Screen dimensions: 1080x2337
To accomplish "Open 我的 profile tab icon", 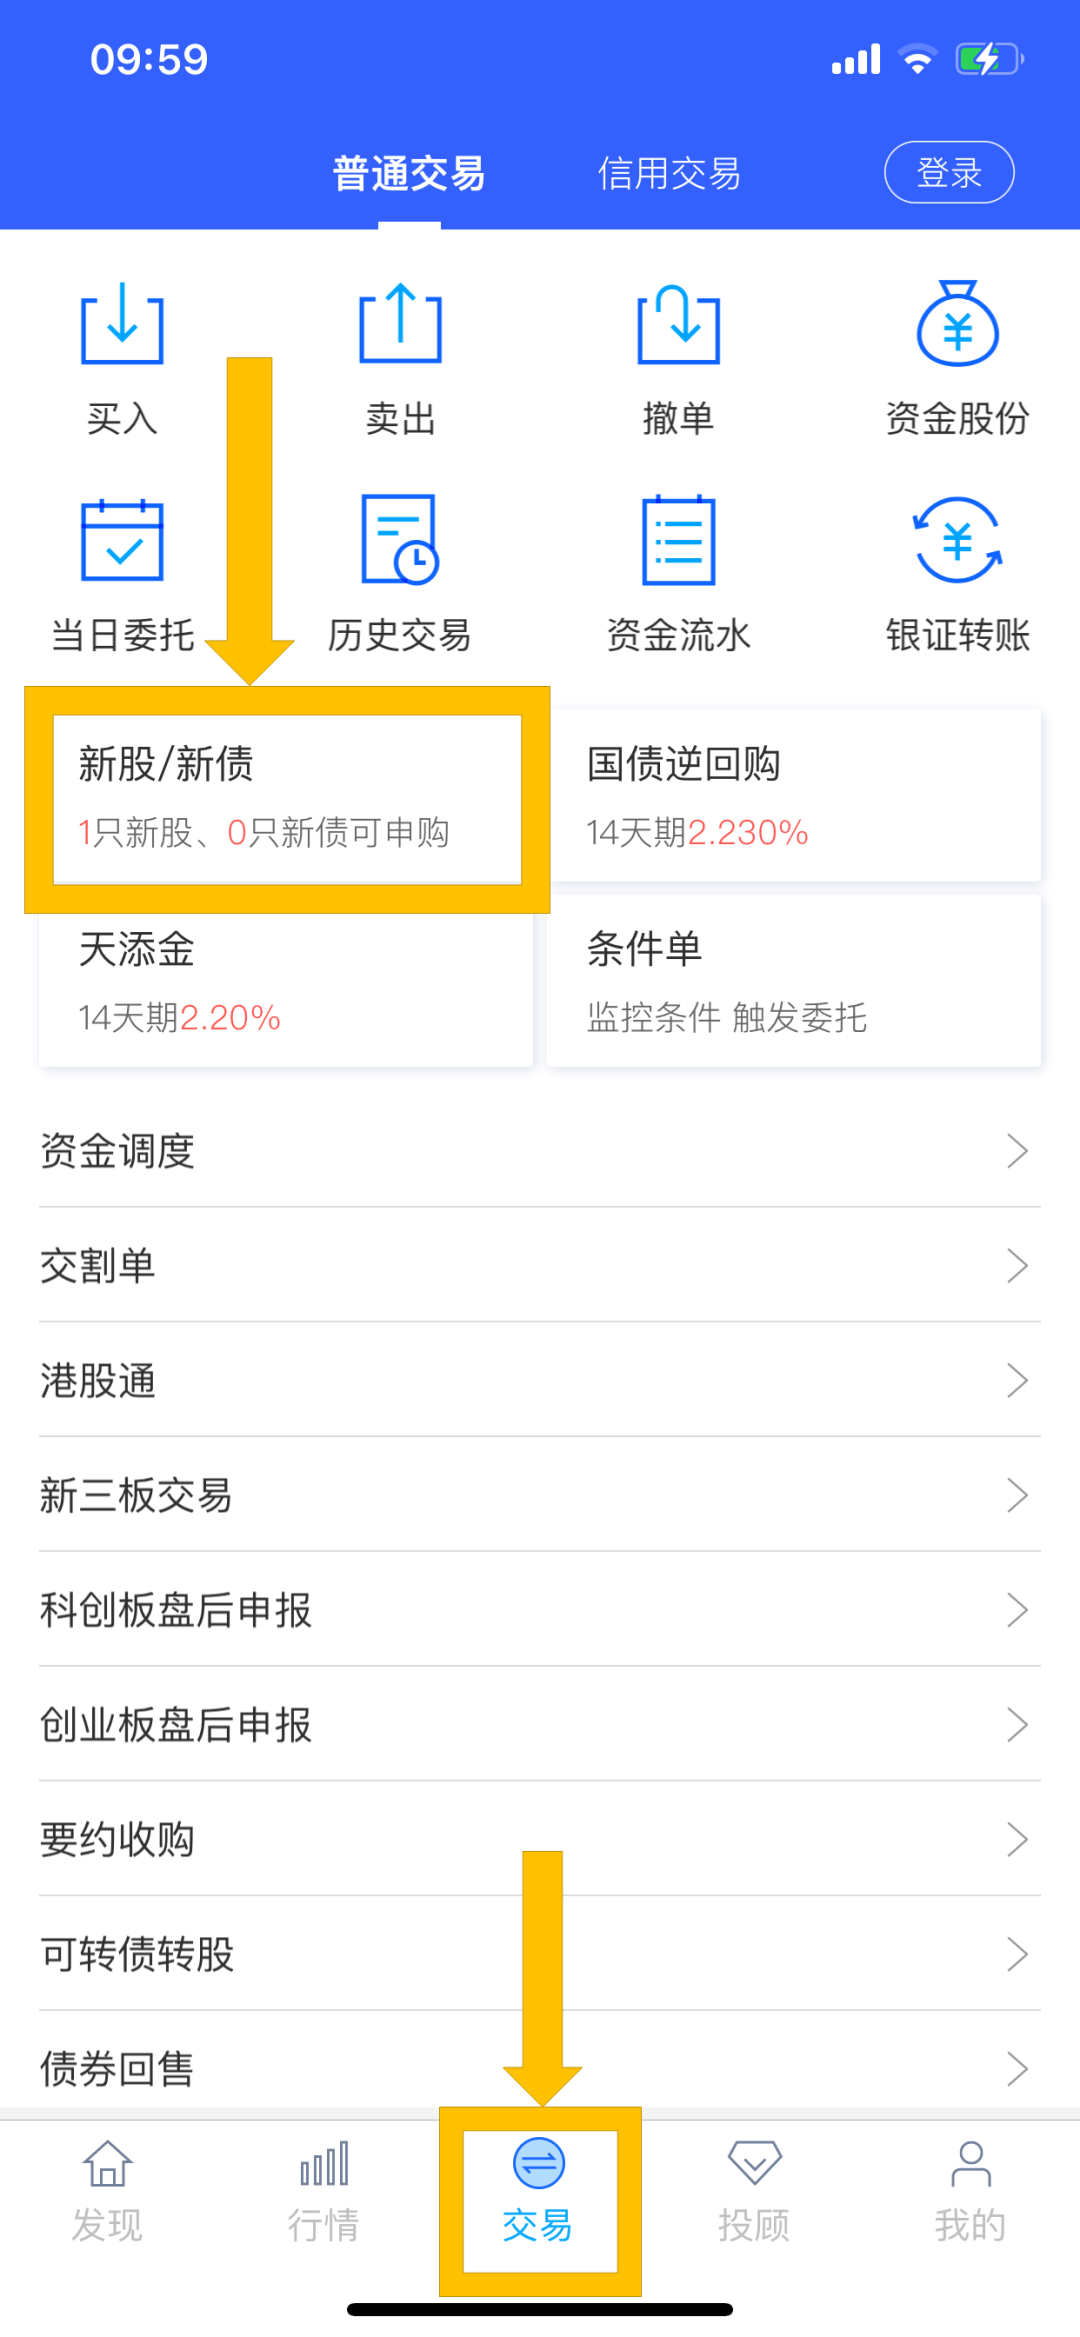I will [970, 2165].
